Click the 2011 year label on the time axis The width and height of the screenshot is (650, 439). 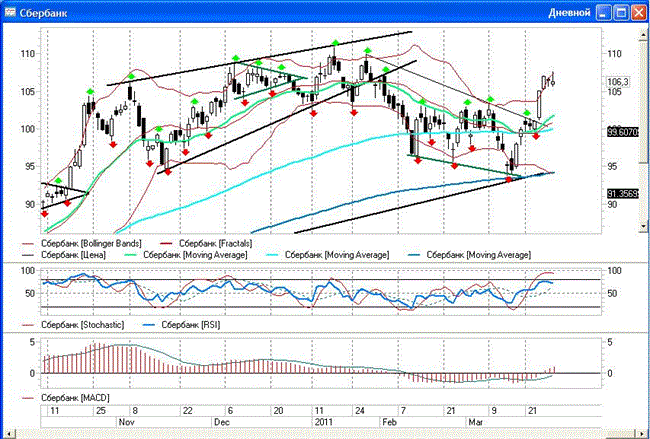tap(324, 422)
